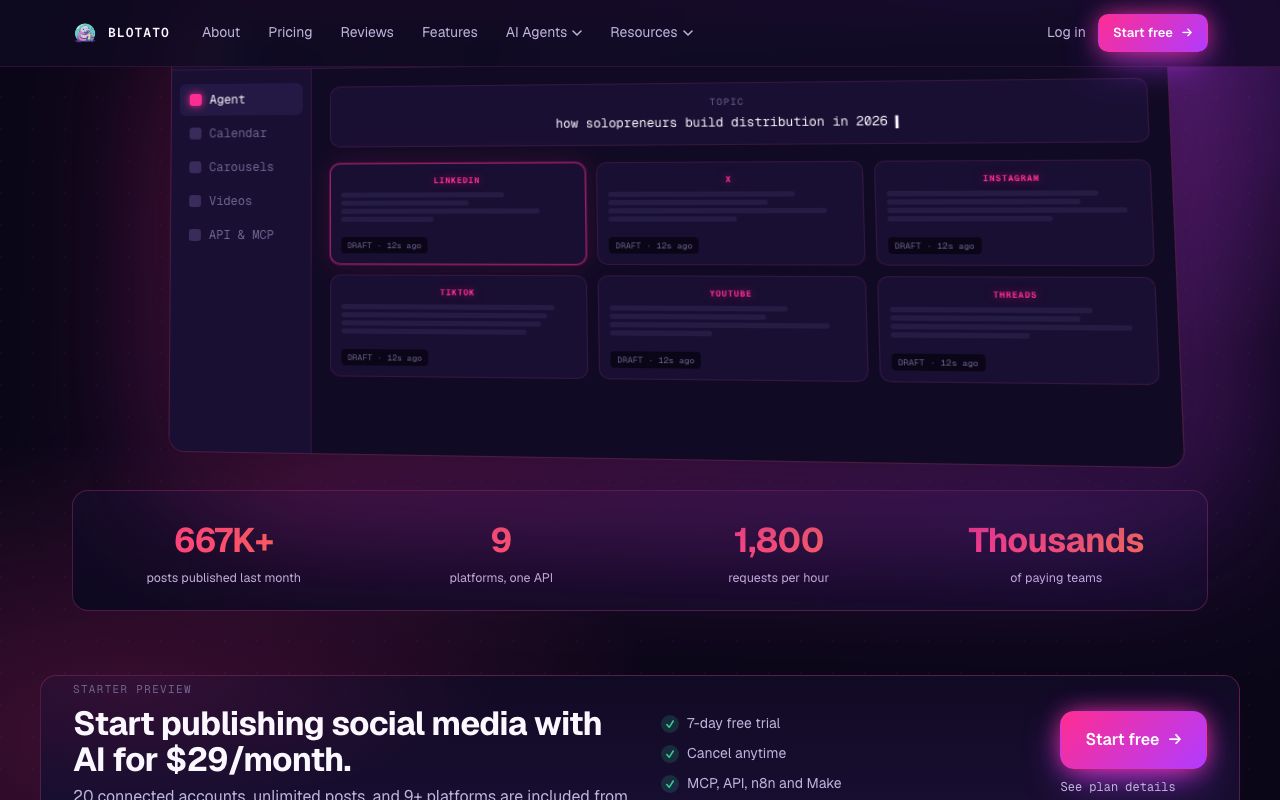Click the BLOTATO brand name text
The width and height of the screenshot is (1280, 800).
(x=139, y=33)
